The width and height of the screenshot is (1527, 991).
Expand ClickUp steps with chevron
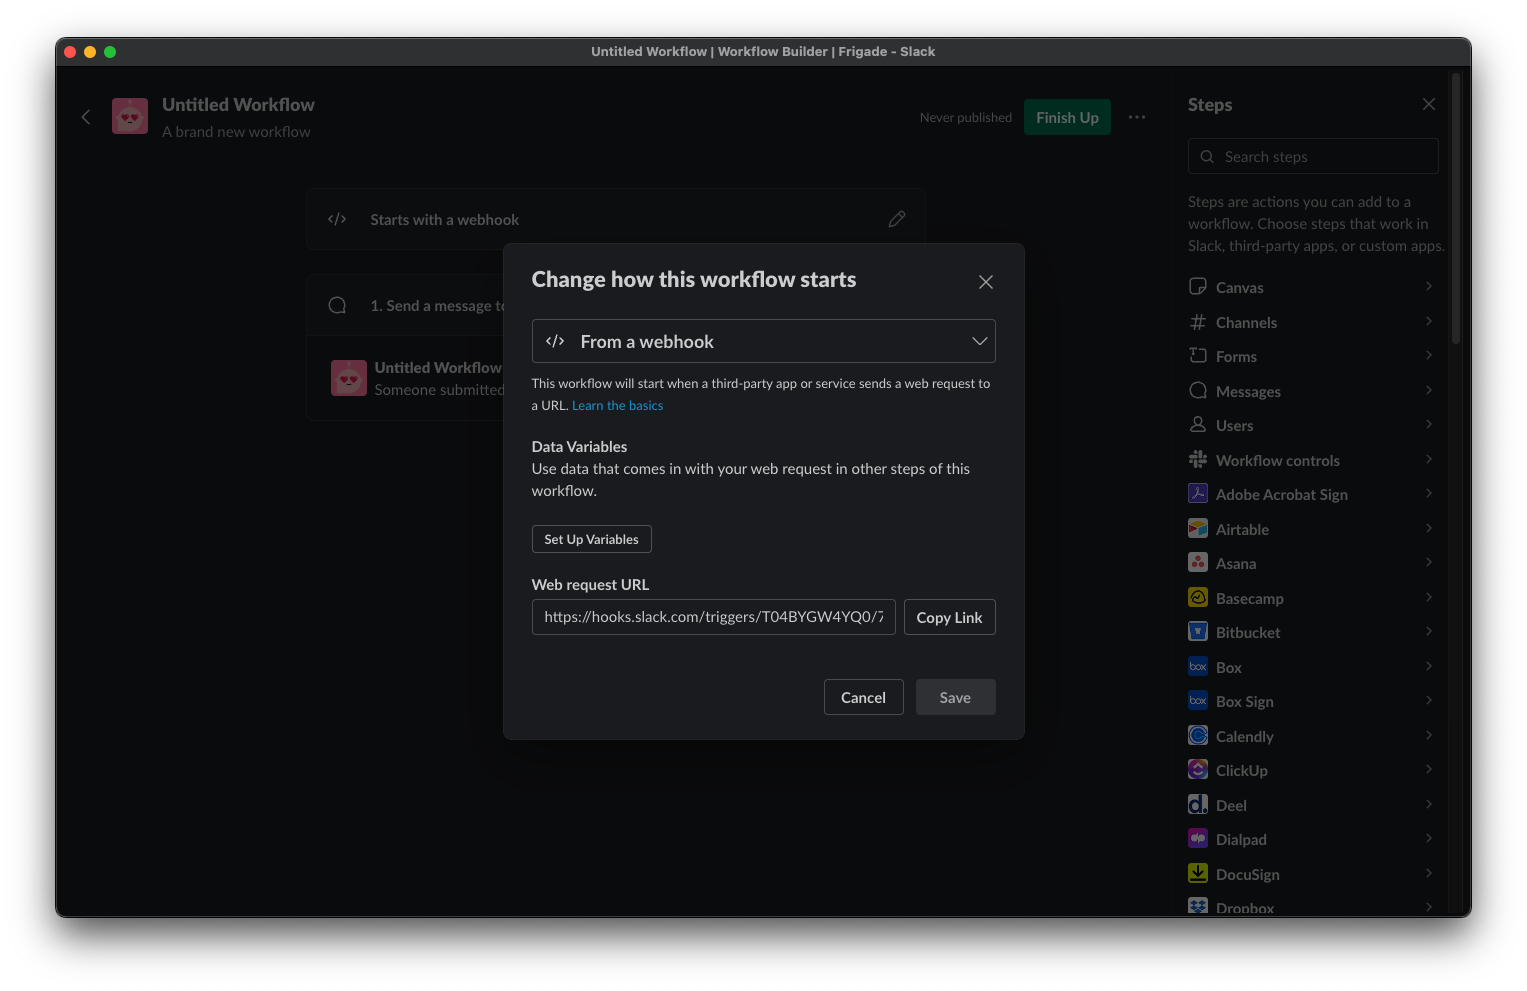coord(1429,769)
